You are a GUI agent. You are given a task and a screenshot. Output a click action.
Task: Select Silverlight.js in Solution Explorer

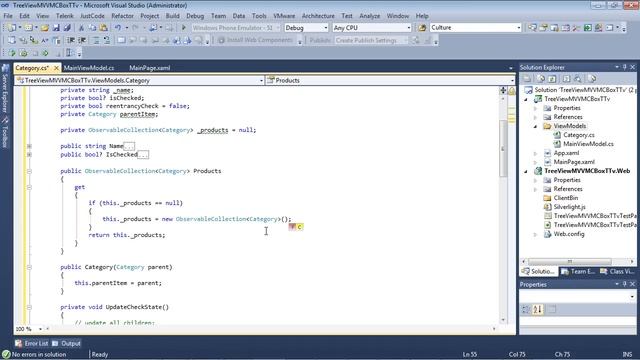point(569,207)
